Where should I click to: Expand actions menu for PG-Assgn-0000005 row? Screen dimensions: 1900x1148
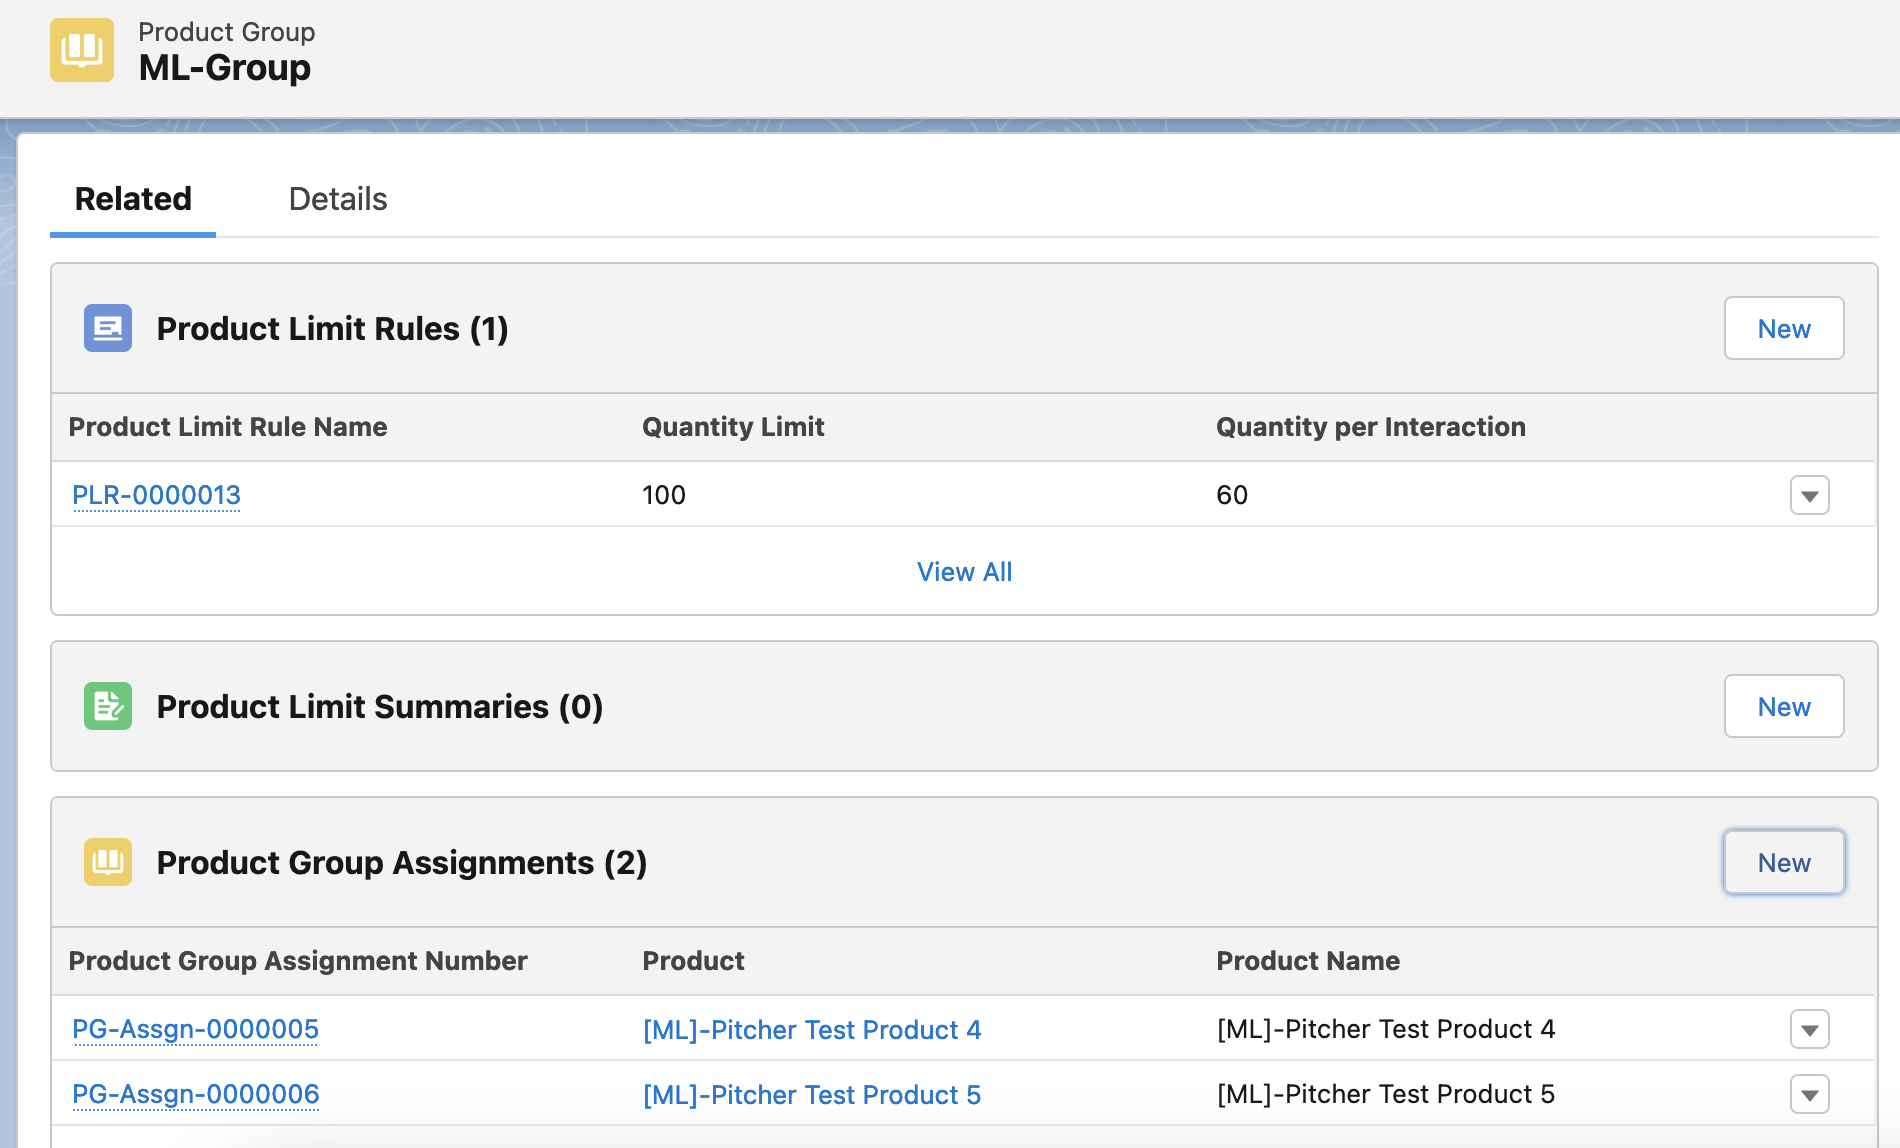(x=1809, y=1029)
